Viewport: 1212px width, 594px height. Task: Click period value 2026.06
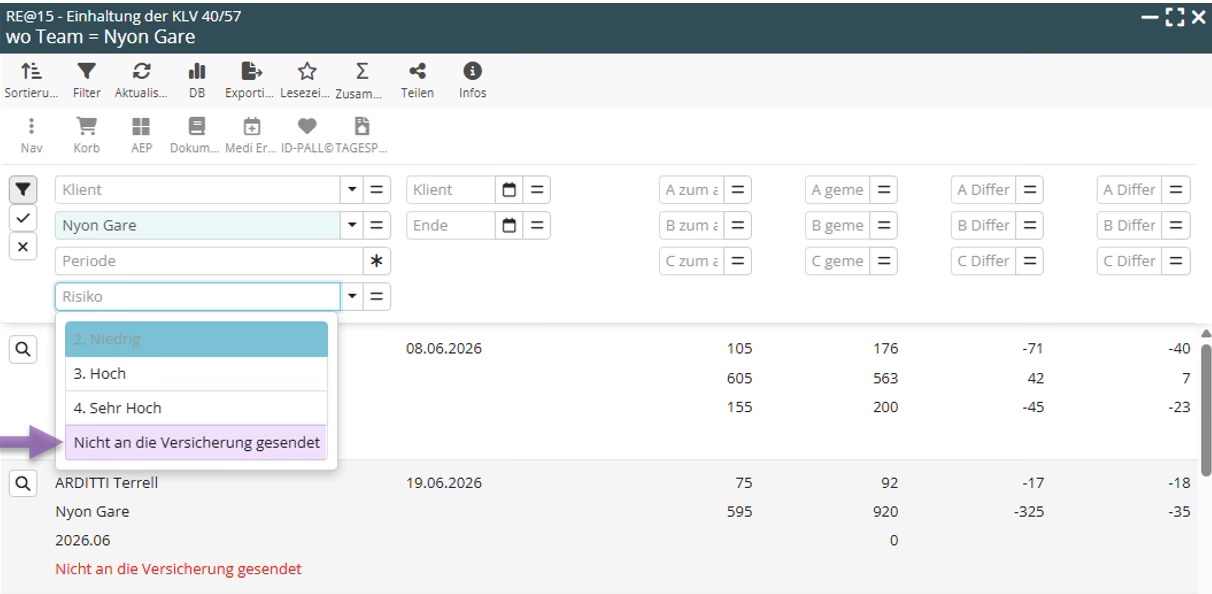tap(82, 540)
